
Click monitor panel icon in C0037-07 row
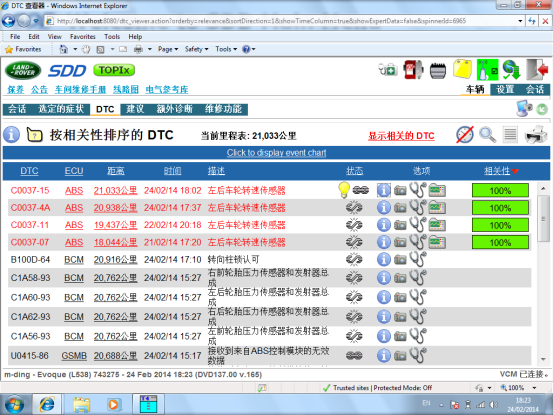(x=437, y=243)
